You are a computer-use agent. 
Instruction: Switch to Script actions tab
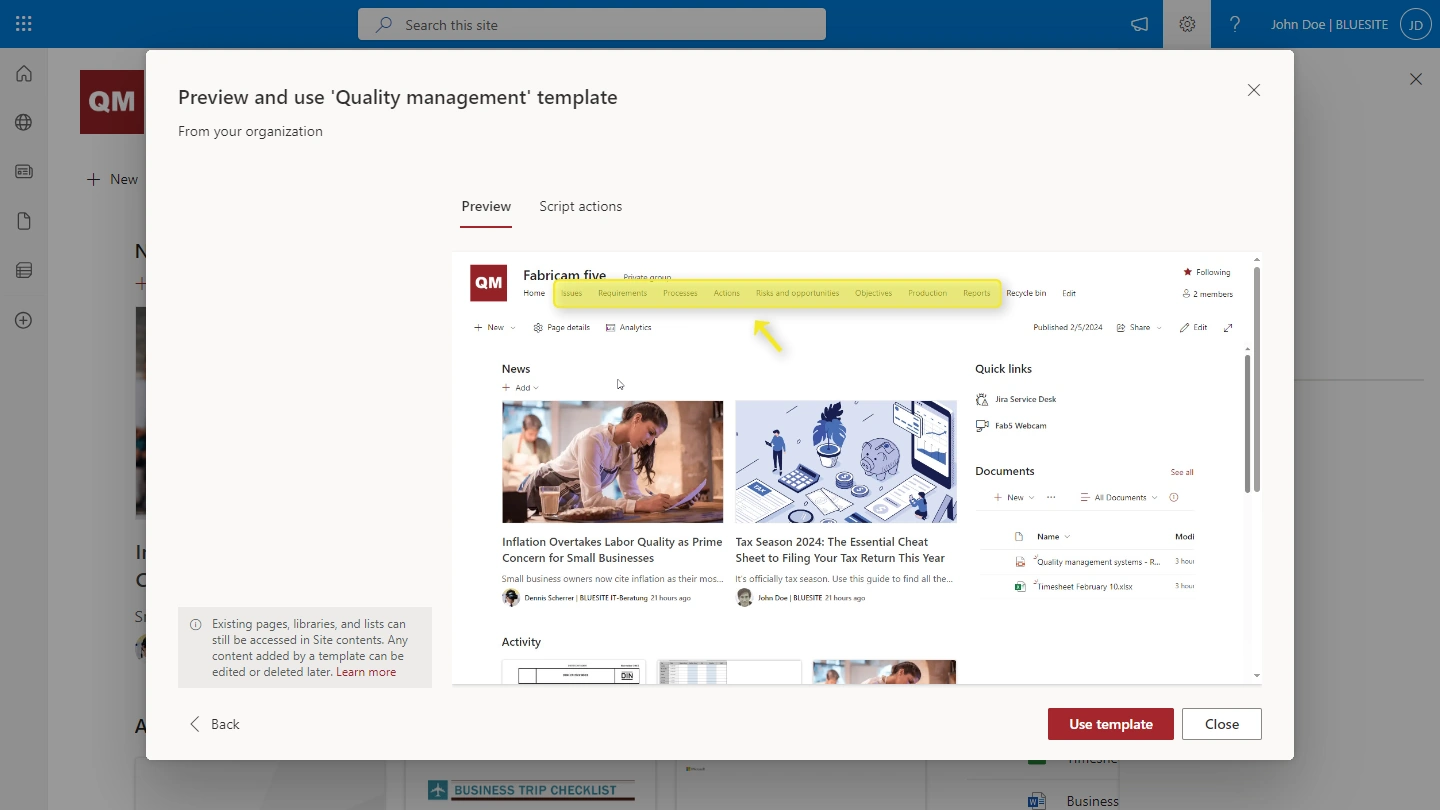tap(580, 206)
